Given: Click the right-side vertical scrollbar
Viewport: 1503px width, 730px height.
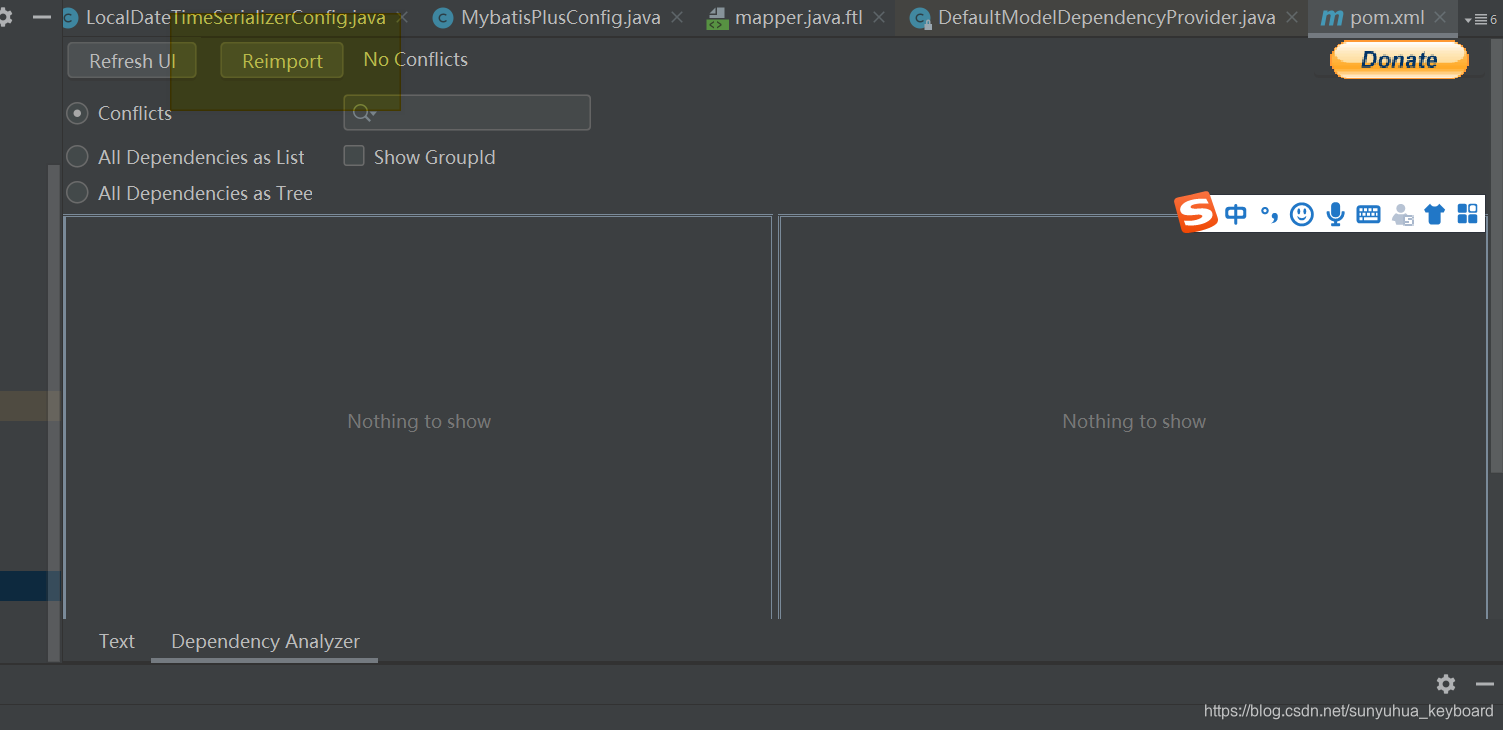Looking at the screenshot, I should coord(1496,255).
